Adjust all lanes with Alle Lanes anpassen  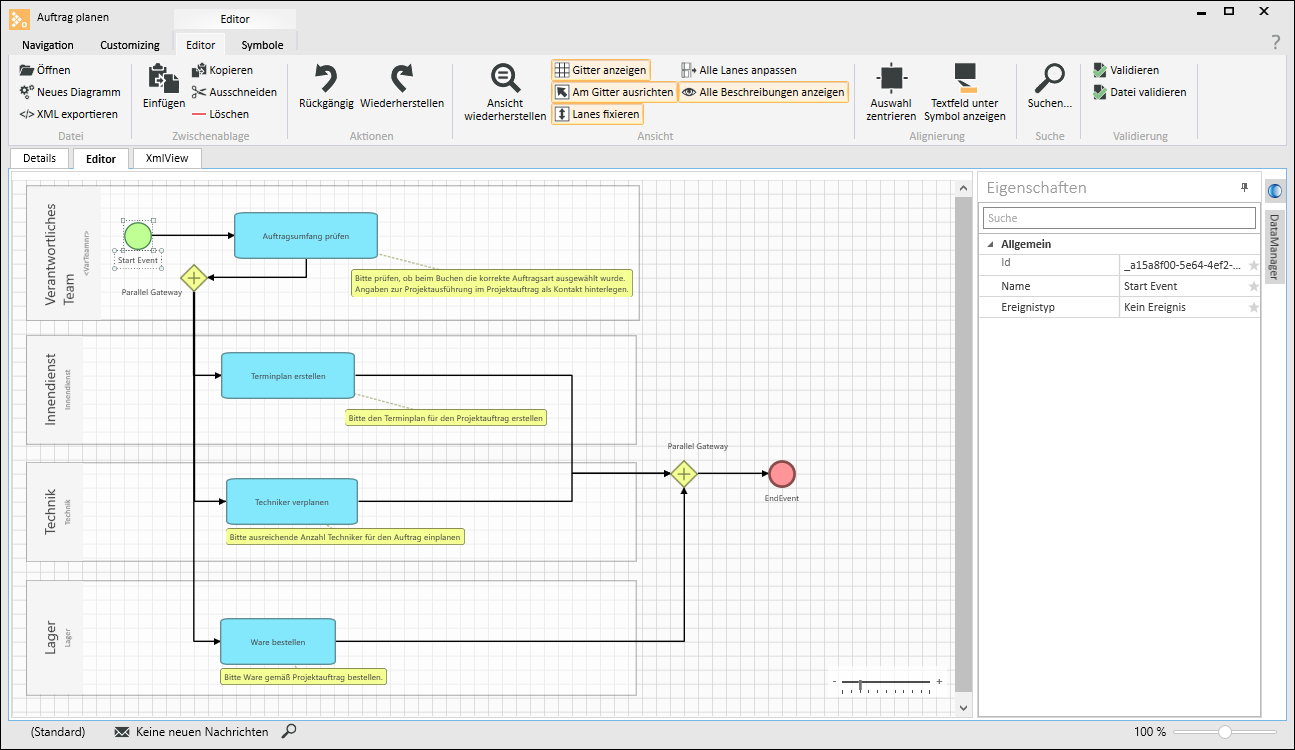[x=739, y=70]
